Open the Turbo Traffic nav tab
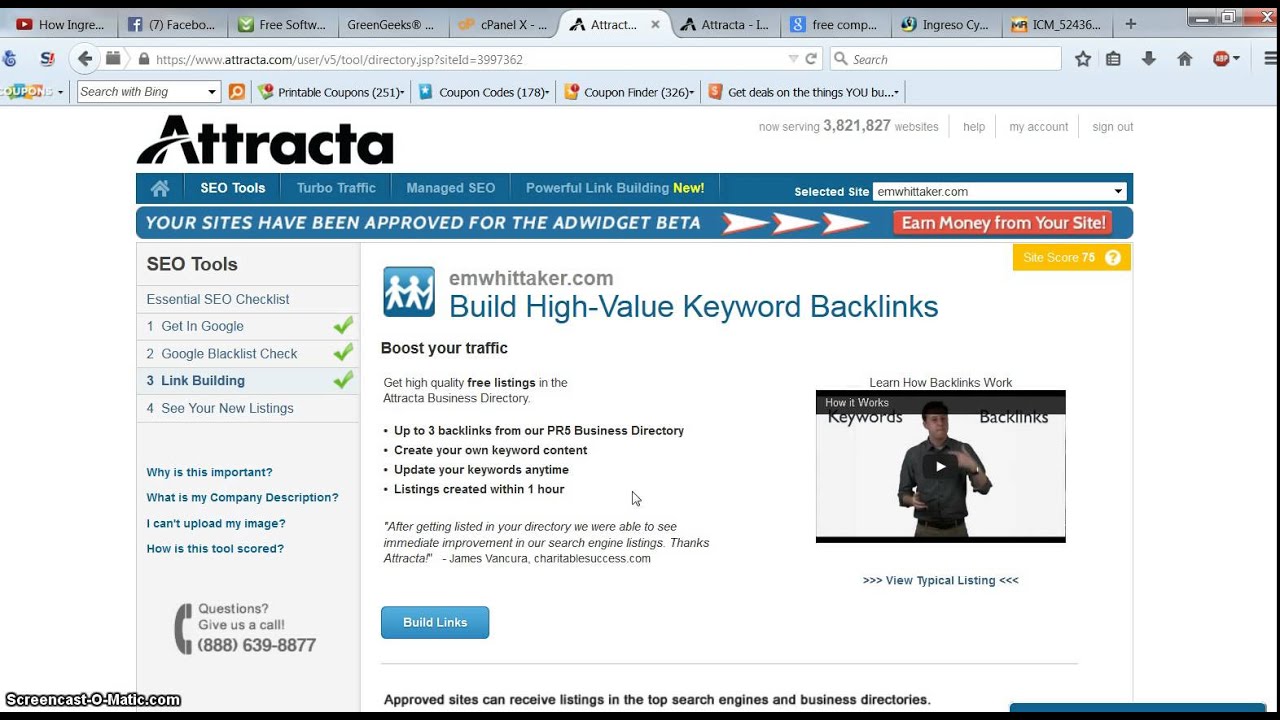The image size is (1280, 720). coord(336,188)
